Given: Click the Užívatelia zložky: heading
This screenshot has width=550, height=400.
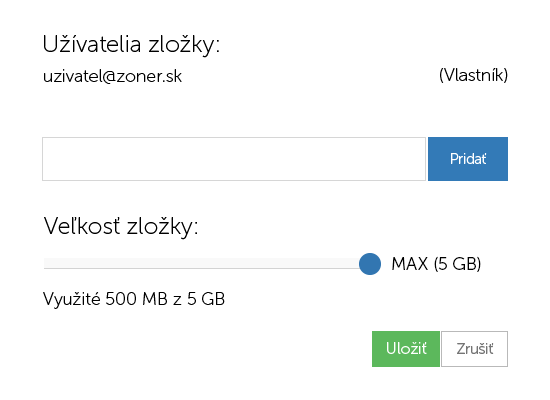Looking at the screenshot, I should pos(131,45).
